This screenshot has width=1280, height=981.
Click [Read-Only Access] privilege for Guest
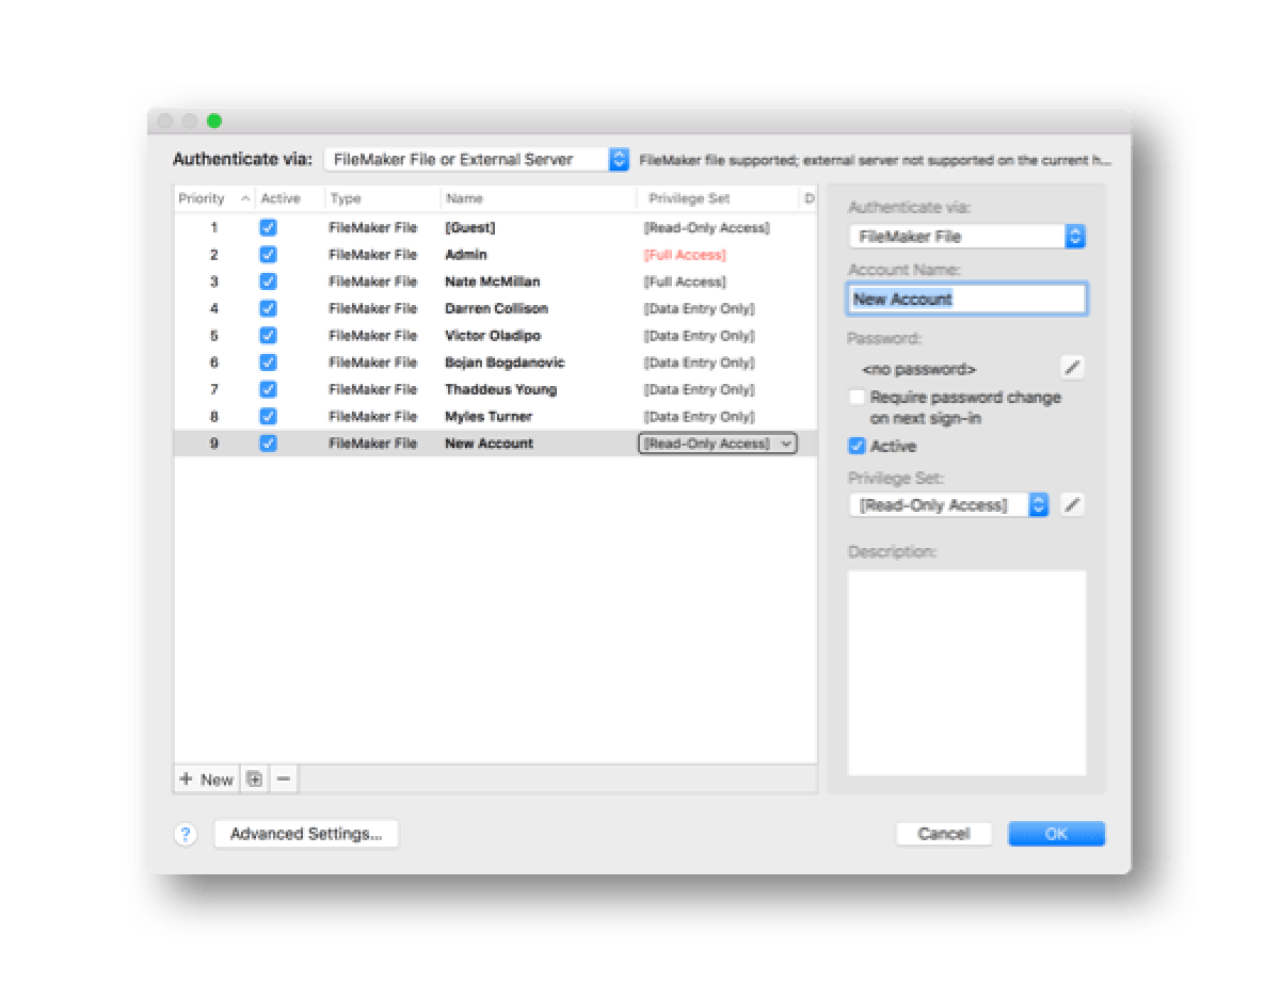point(707,228)
